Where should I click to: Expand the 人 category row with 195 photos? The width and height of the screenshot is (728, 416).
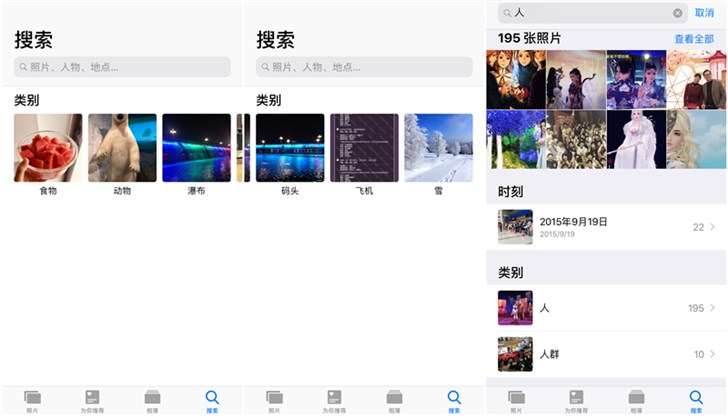click(x=712, y=308)
